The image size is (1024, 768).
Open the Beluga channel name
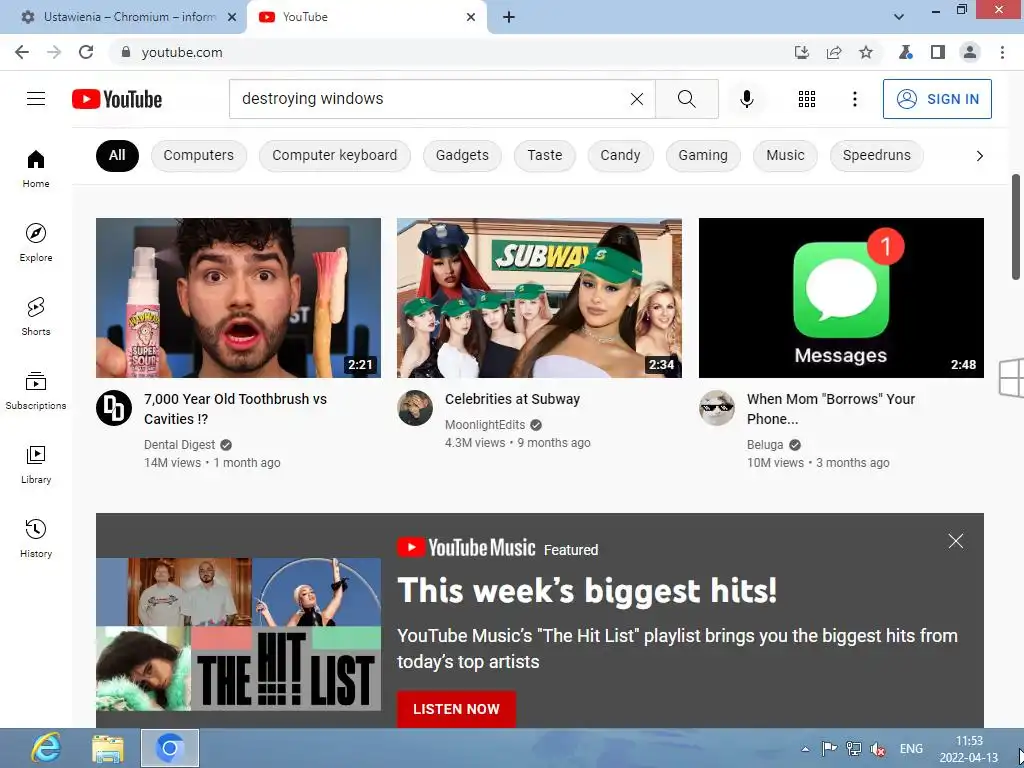click(x=765, y=445)
